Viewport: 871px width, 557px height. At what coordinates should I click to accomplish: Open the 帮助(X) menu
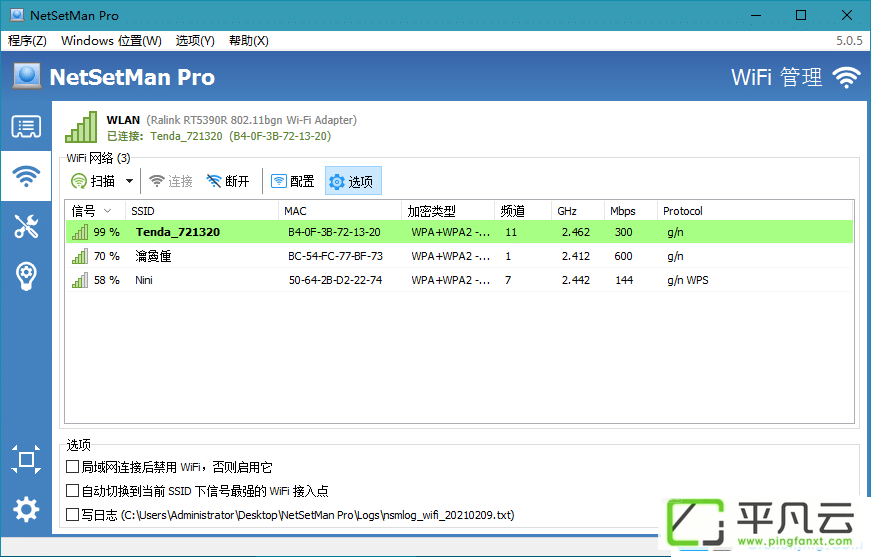pyautogui.click(x=248, y=41)
